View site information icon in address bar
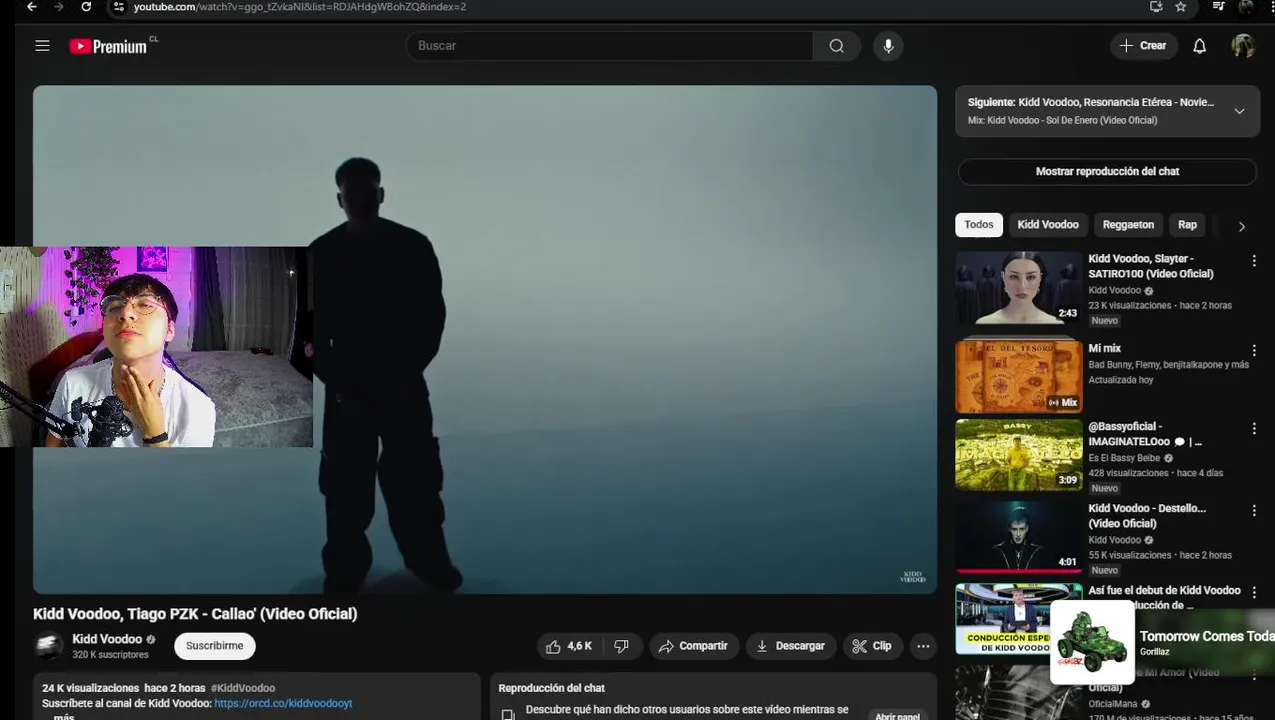 point(119,7)
